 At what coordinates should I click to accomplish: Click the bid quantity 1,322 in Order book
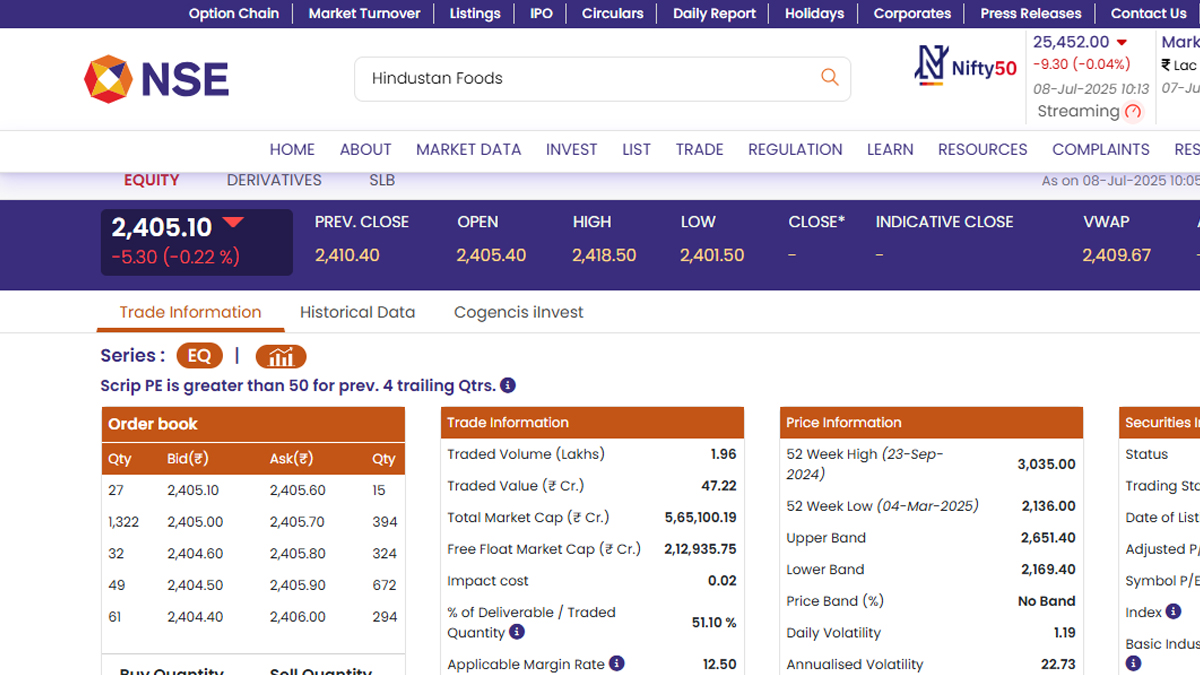tap(124, 522)
